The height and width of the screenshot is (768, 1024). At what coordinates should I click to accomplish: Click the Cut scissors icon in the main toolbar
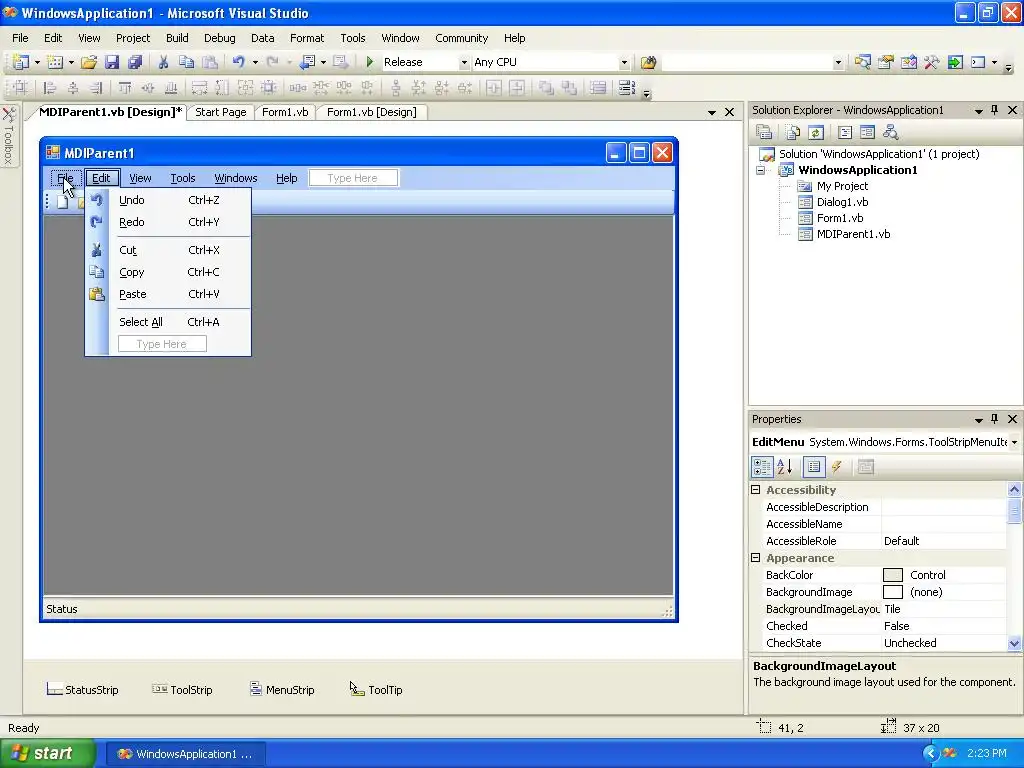tap(163, 62)
